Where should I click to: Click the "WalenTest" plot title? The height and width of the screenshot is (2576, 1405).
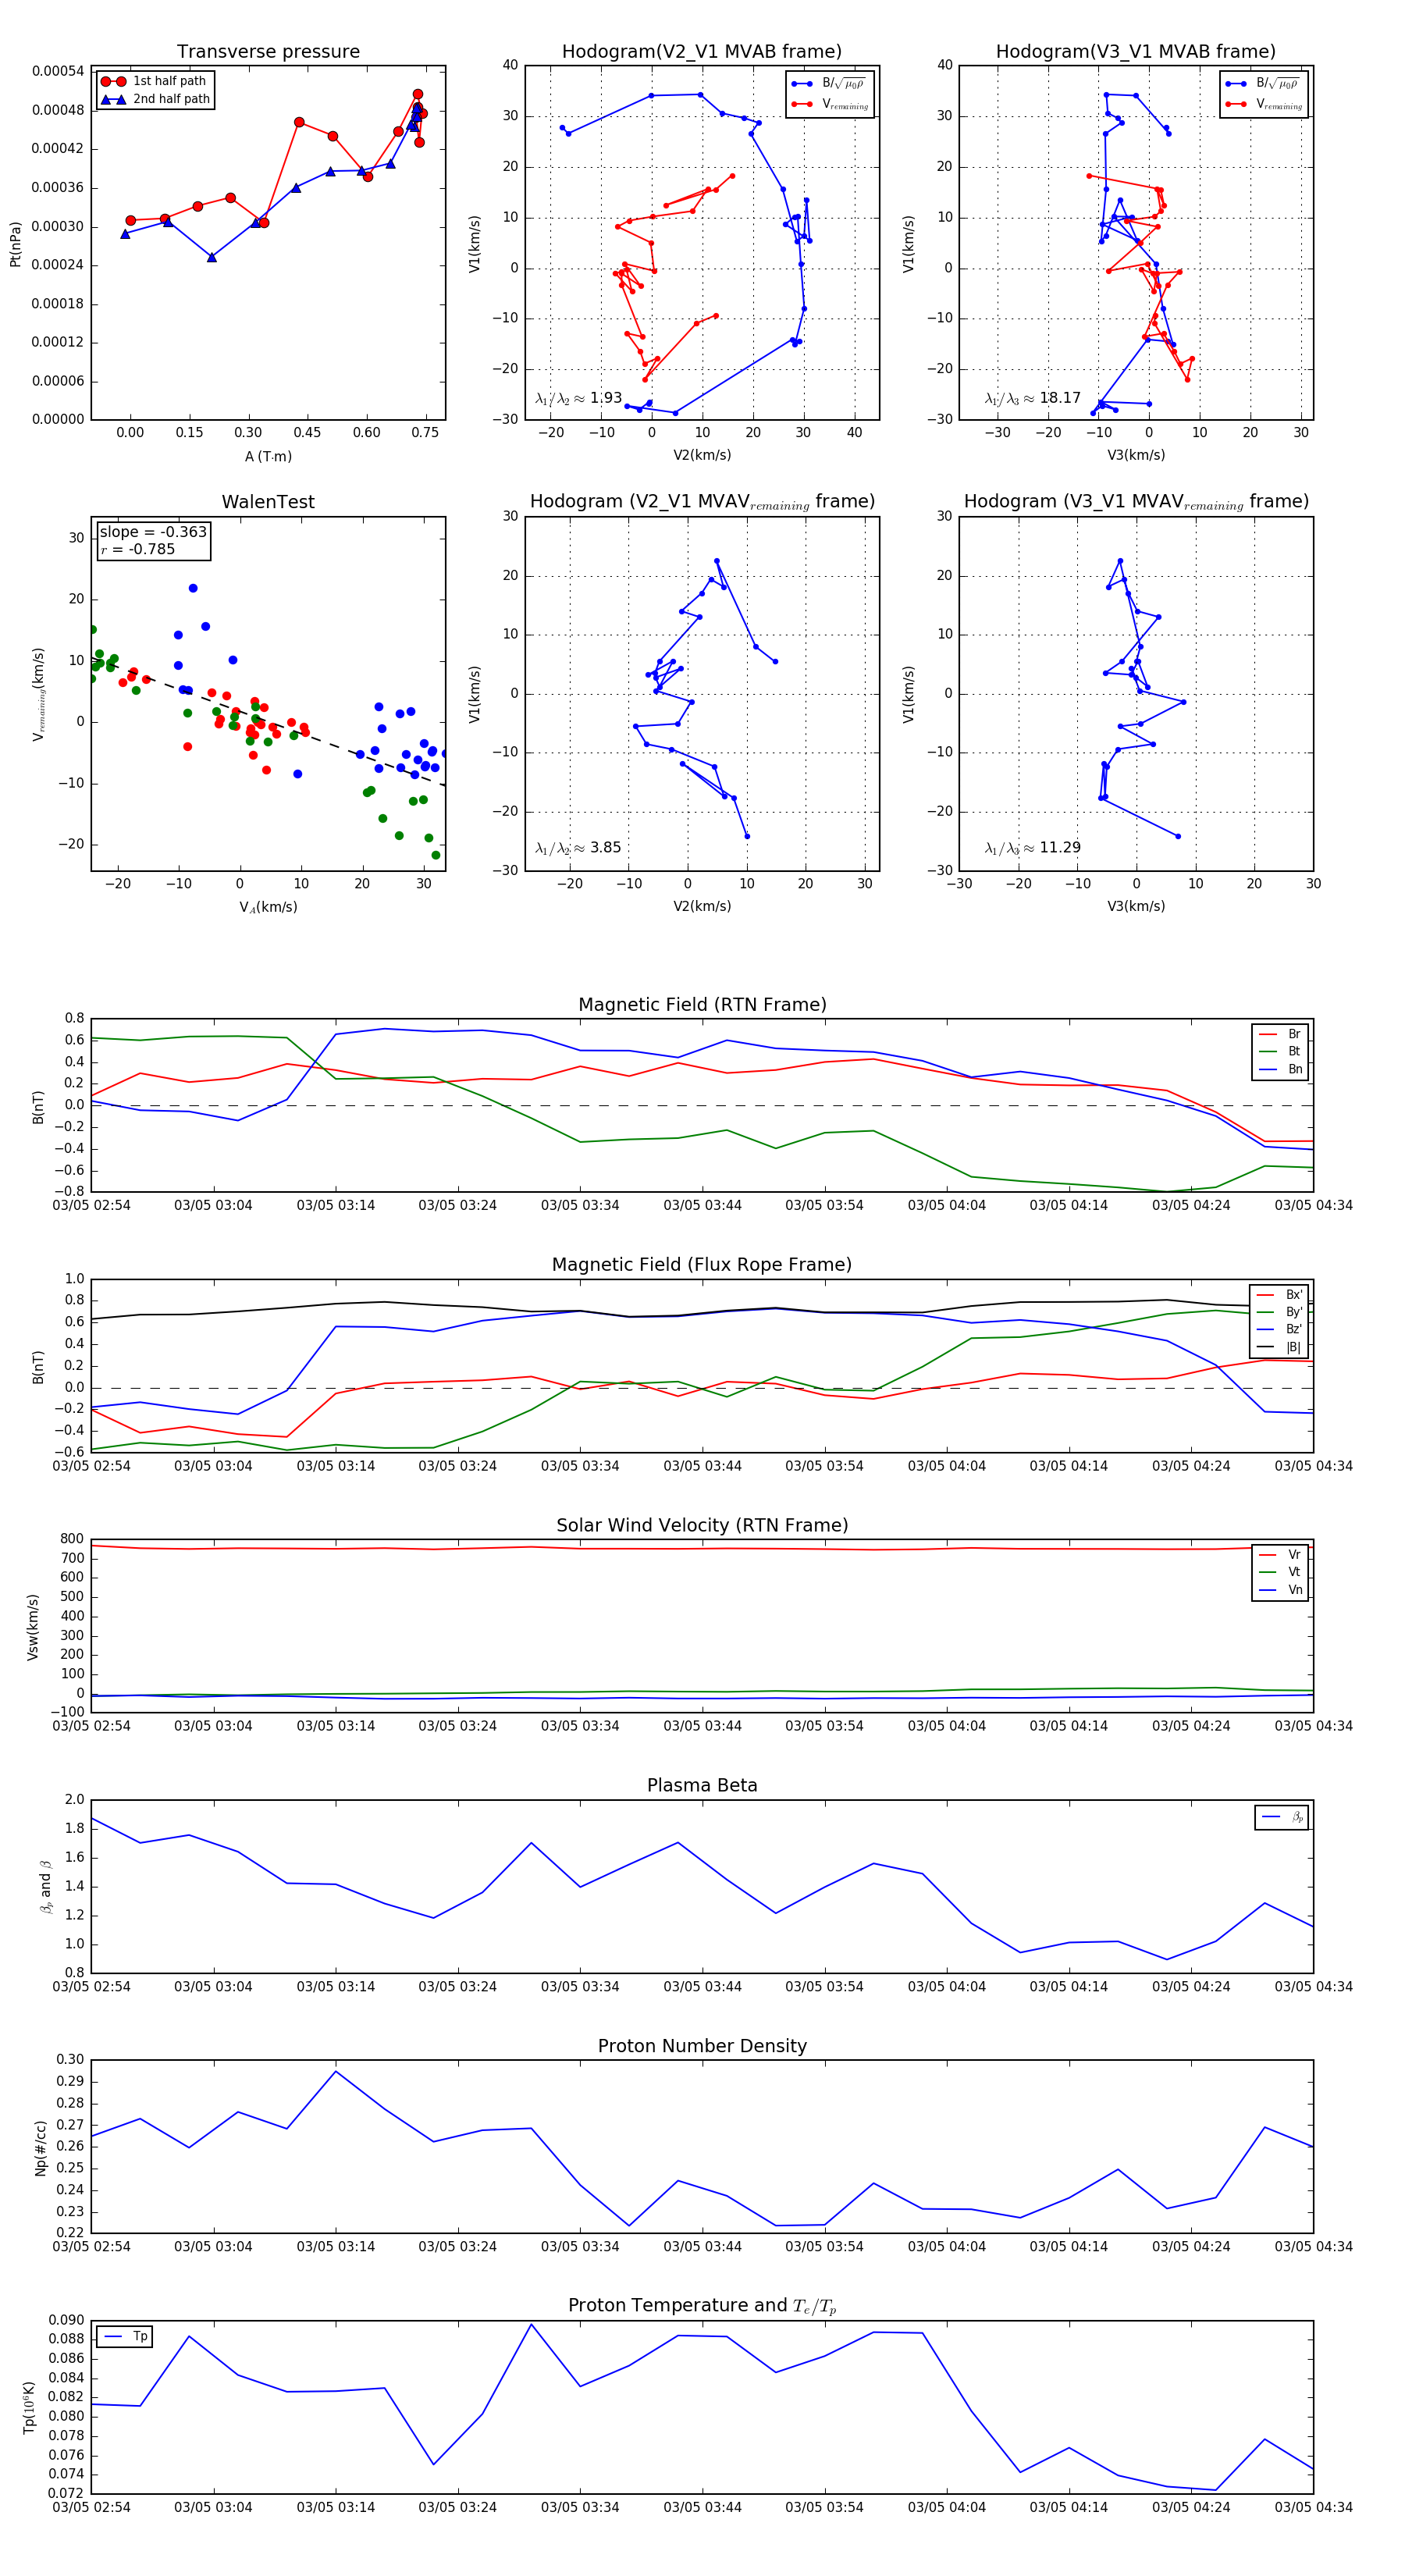(x=268, y=502)
